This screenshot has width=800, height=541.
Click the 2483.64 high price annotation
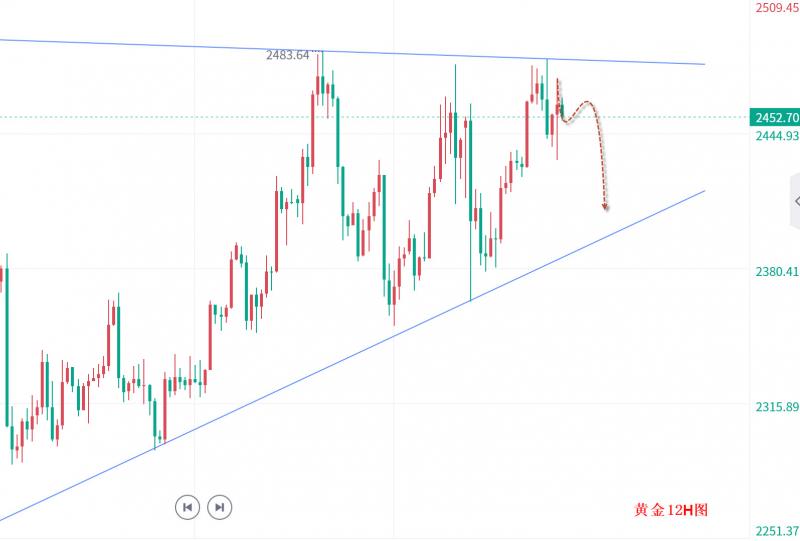(288, 55)
